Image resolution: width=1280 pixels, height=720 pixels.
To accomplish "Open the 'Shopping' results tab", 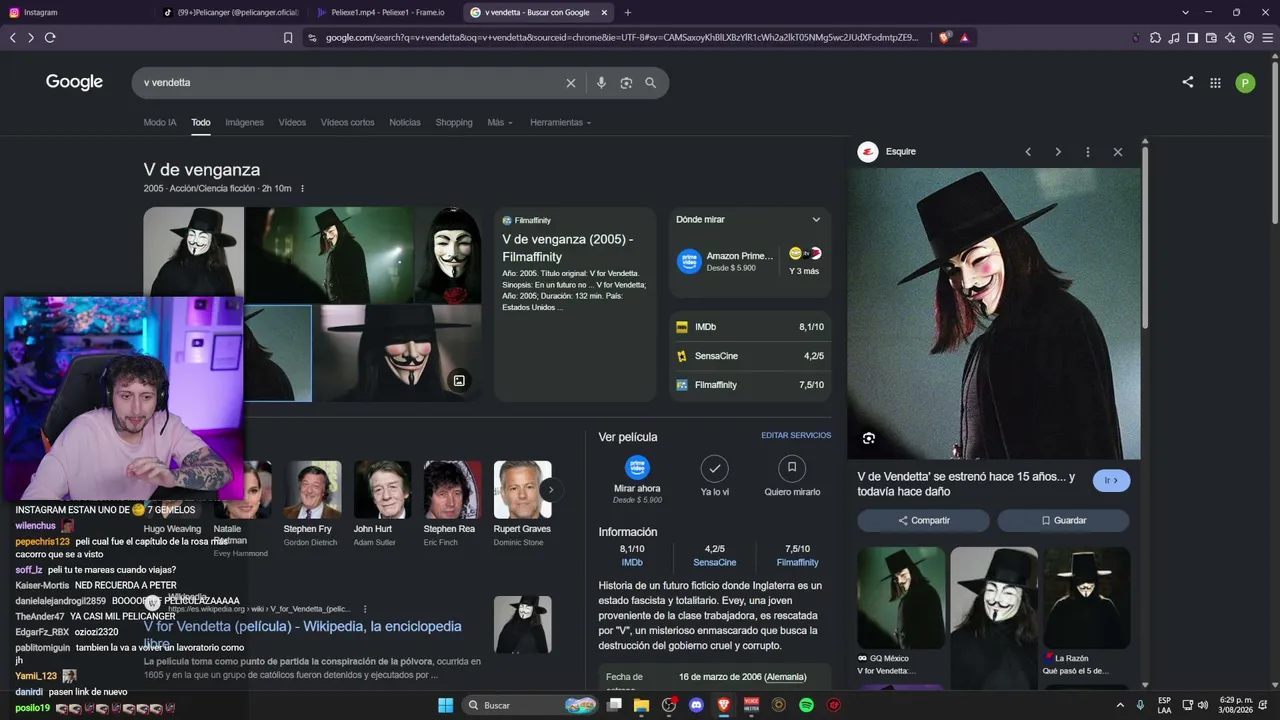I will pyautogui.click(x=454, y=123).
